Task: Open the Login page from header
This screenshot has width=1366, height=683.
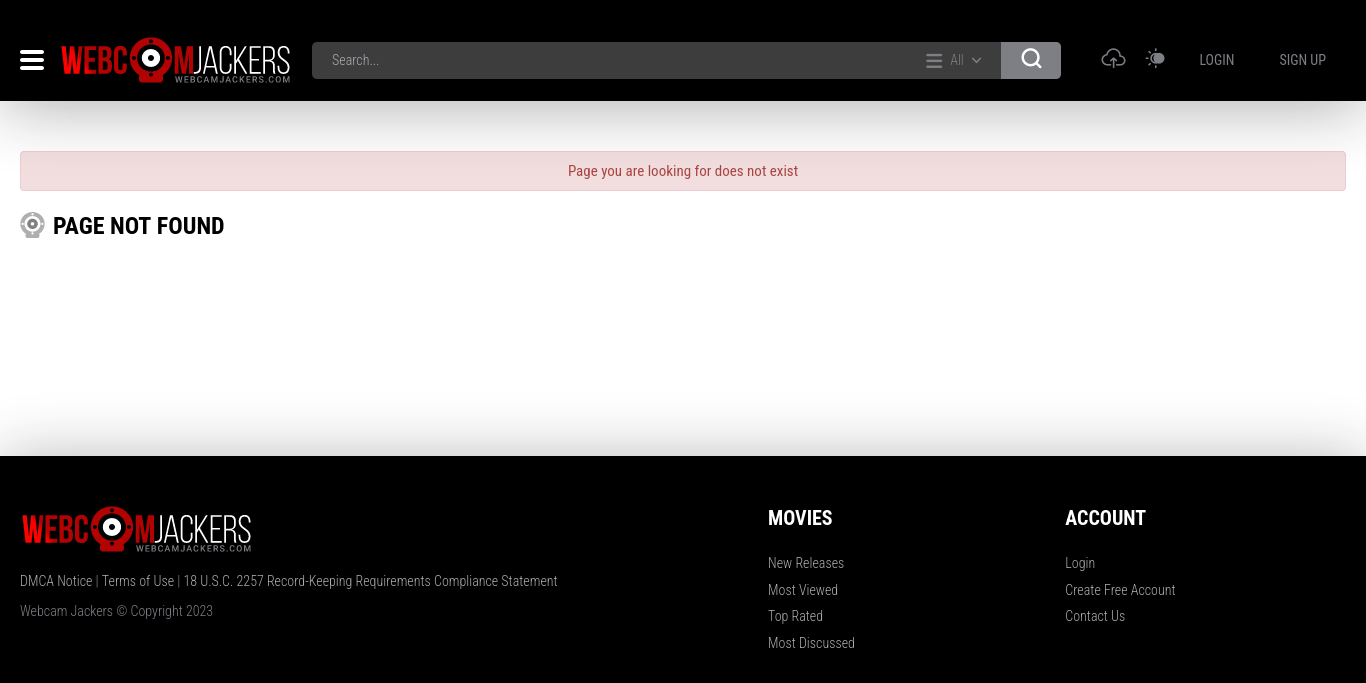Action: click(1216, 60)
